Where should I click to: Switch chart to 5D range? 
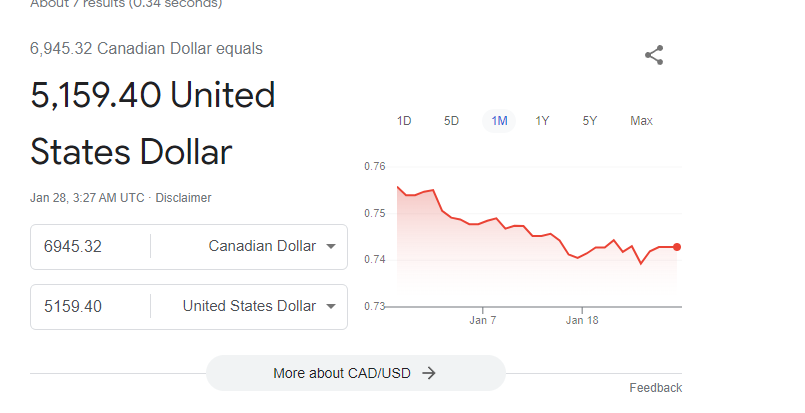click(x=451, y=121)
